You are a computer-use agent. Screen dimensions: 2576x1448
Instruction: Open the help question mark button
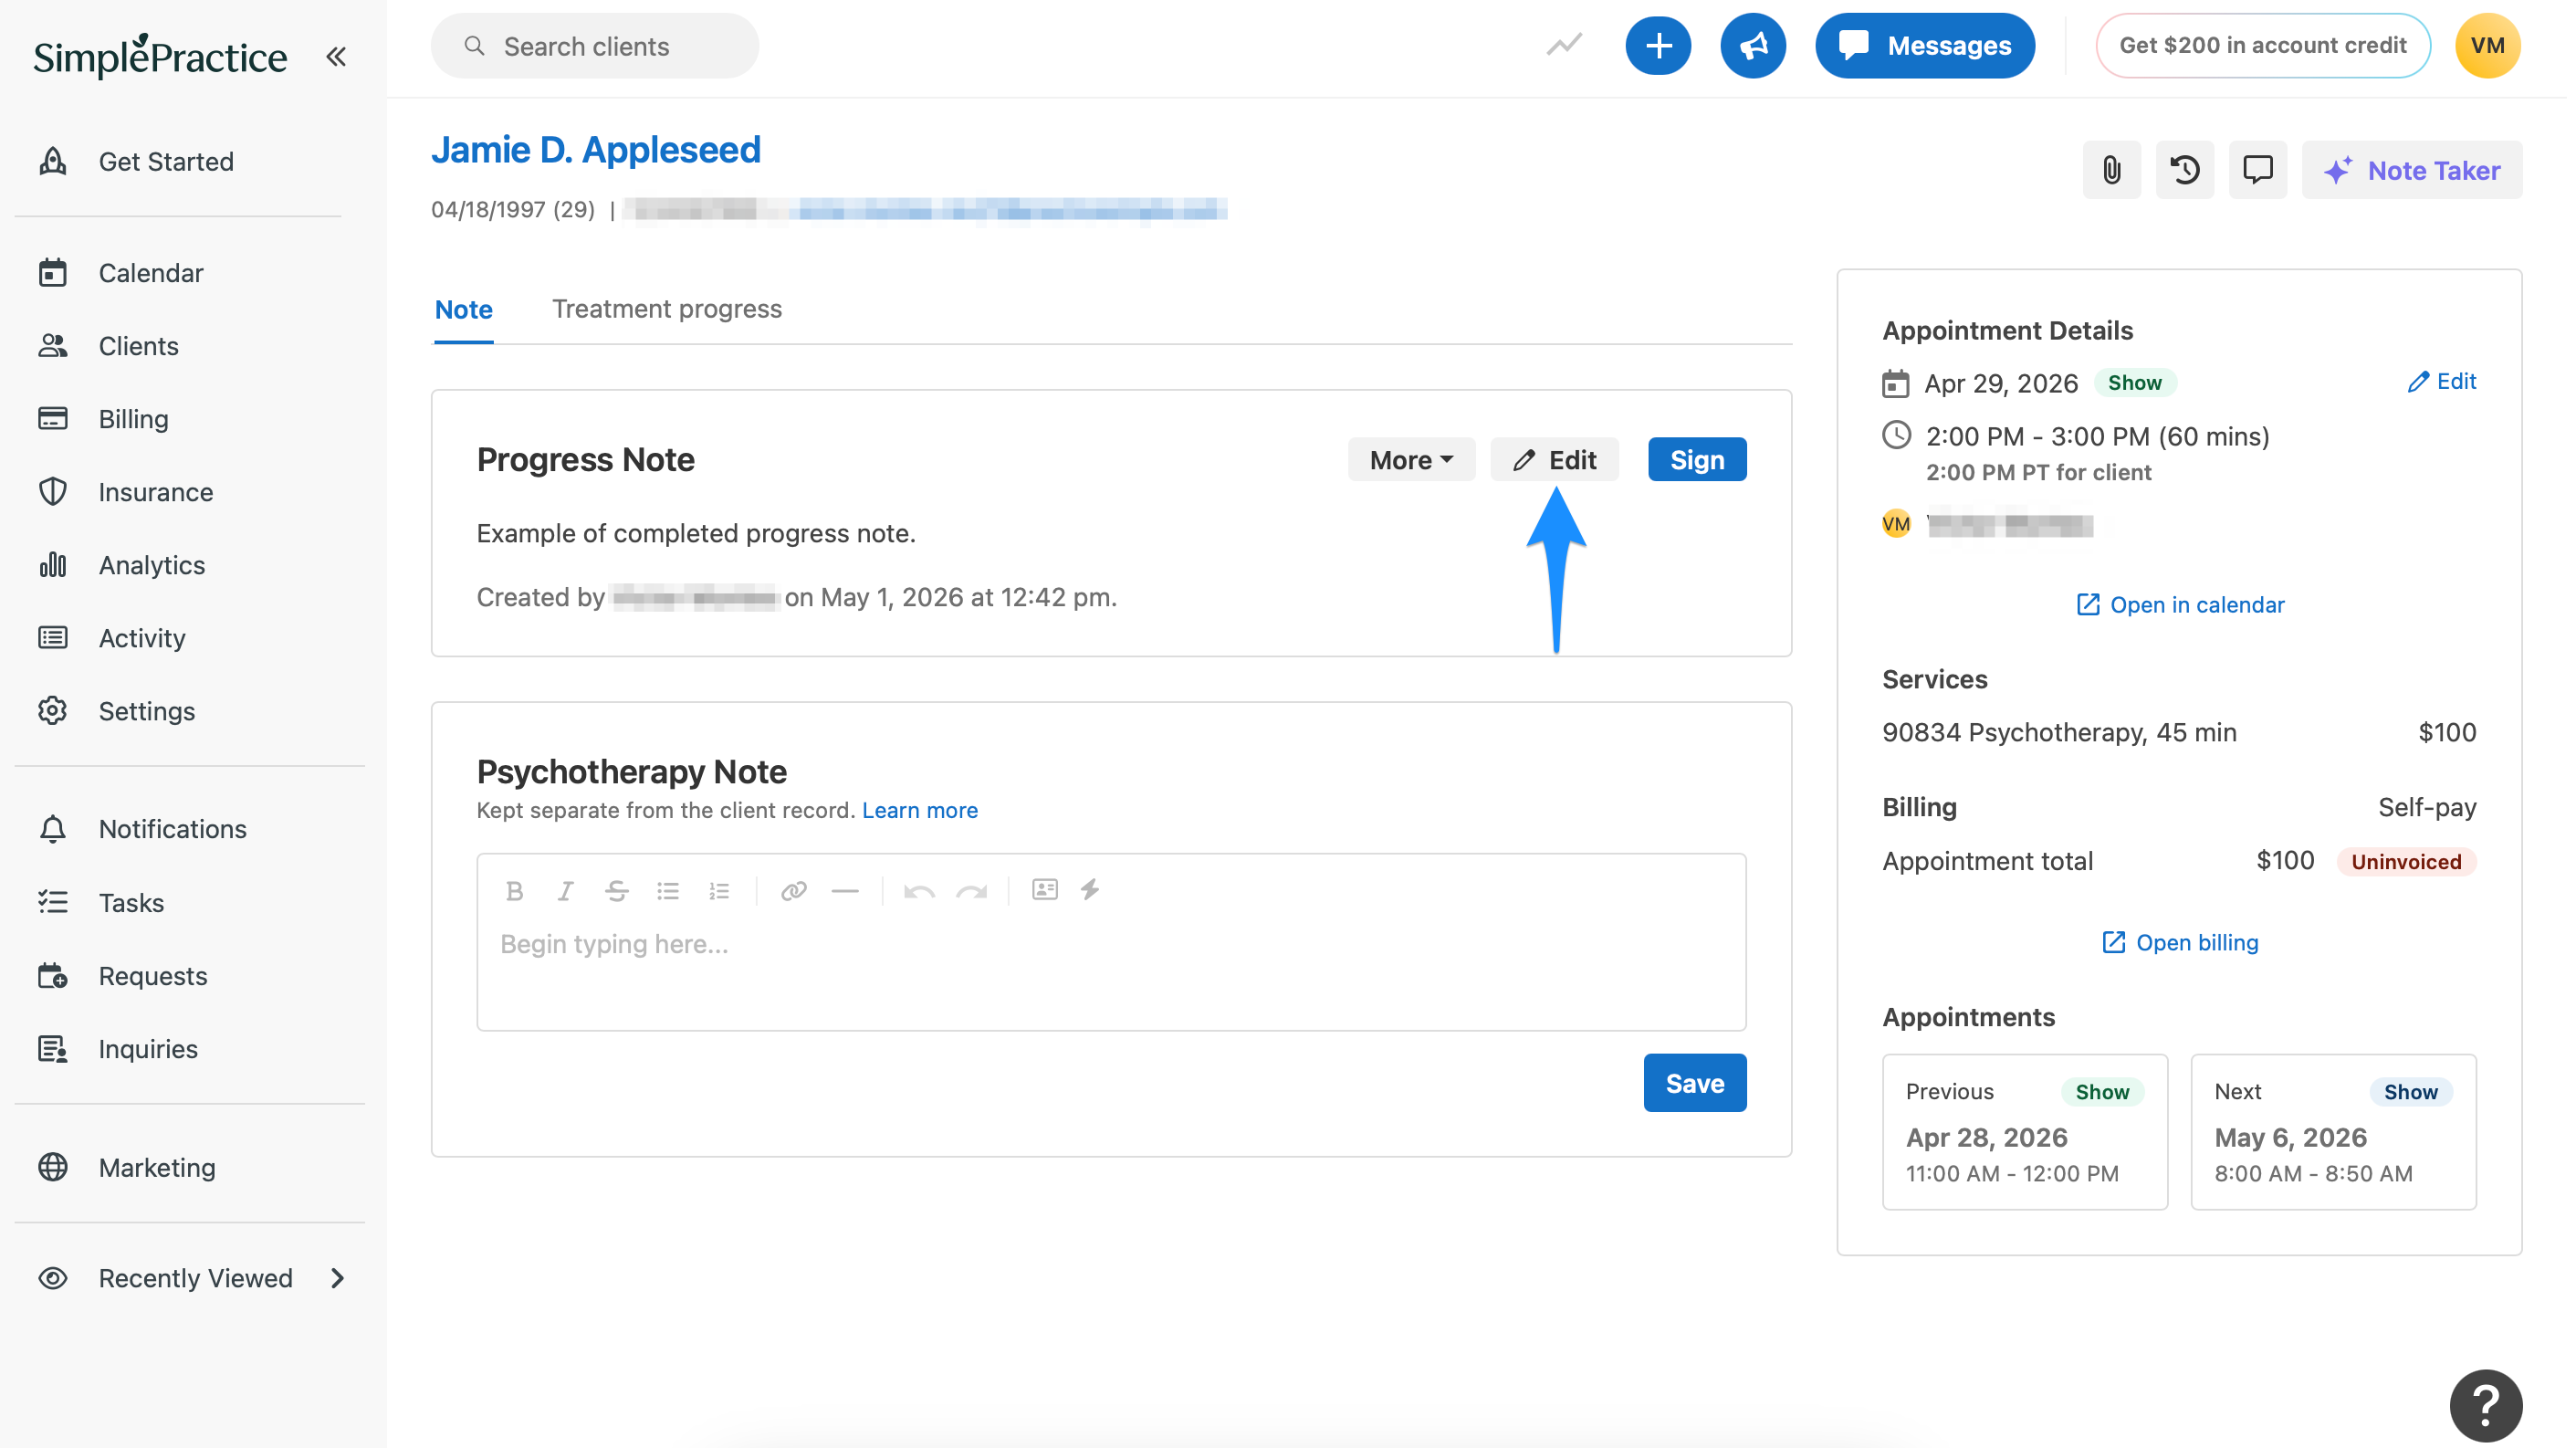pos(2486,1405)
